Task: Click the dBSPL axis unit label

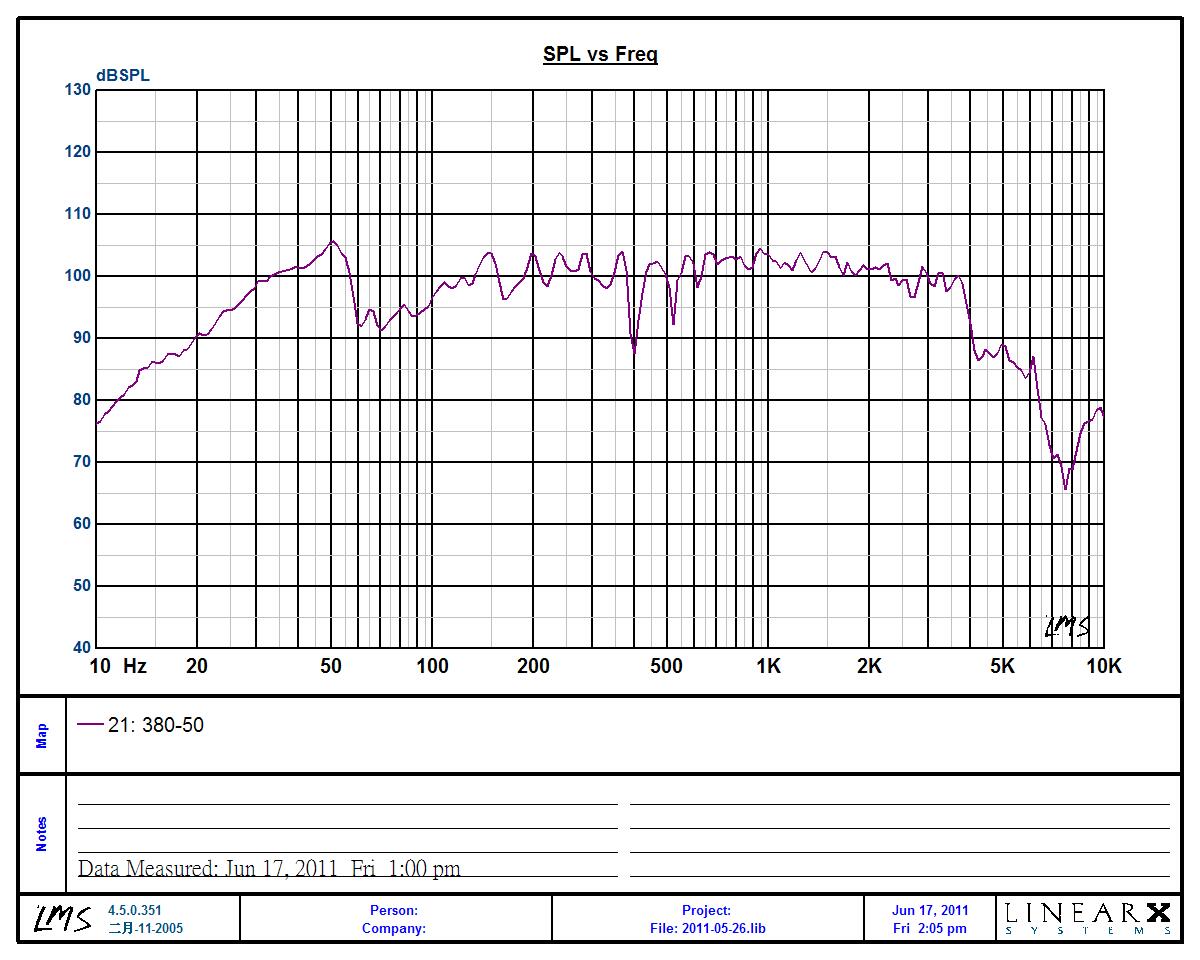Action: click(x=123, y=75)
